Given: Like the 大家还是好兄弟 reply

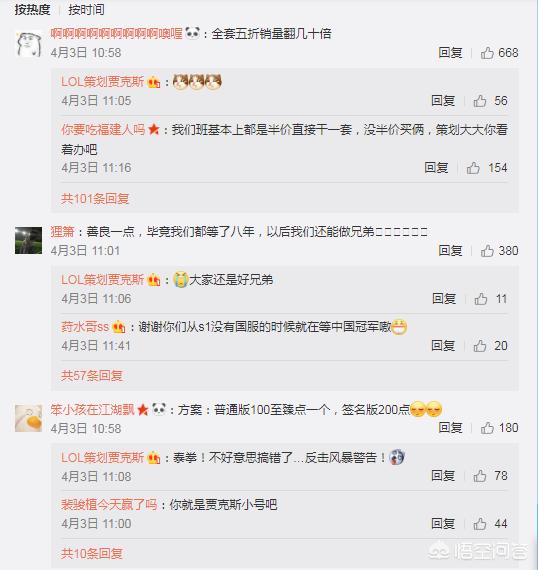Looking at the screenshot, I should tap(481, 299).
